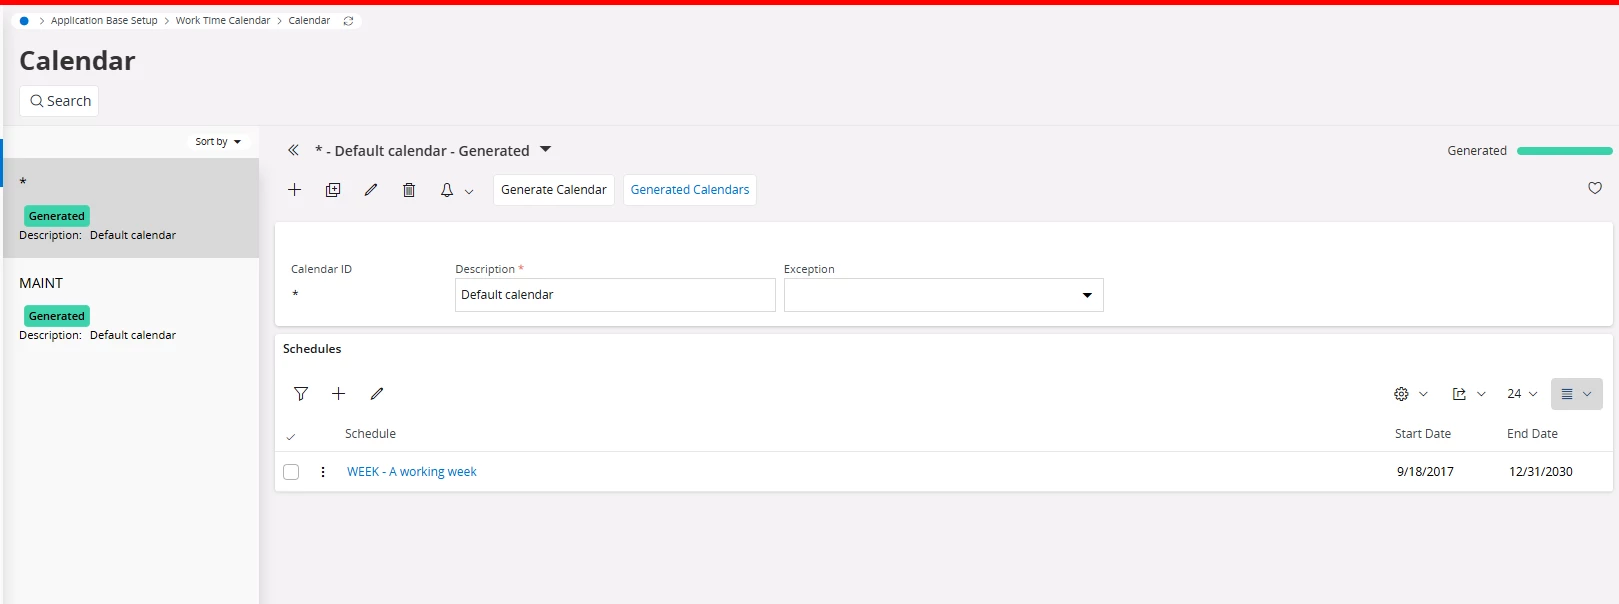Expand record title dropdown arrow
The image size is (1619, 604).
(546, 149)
